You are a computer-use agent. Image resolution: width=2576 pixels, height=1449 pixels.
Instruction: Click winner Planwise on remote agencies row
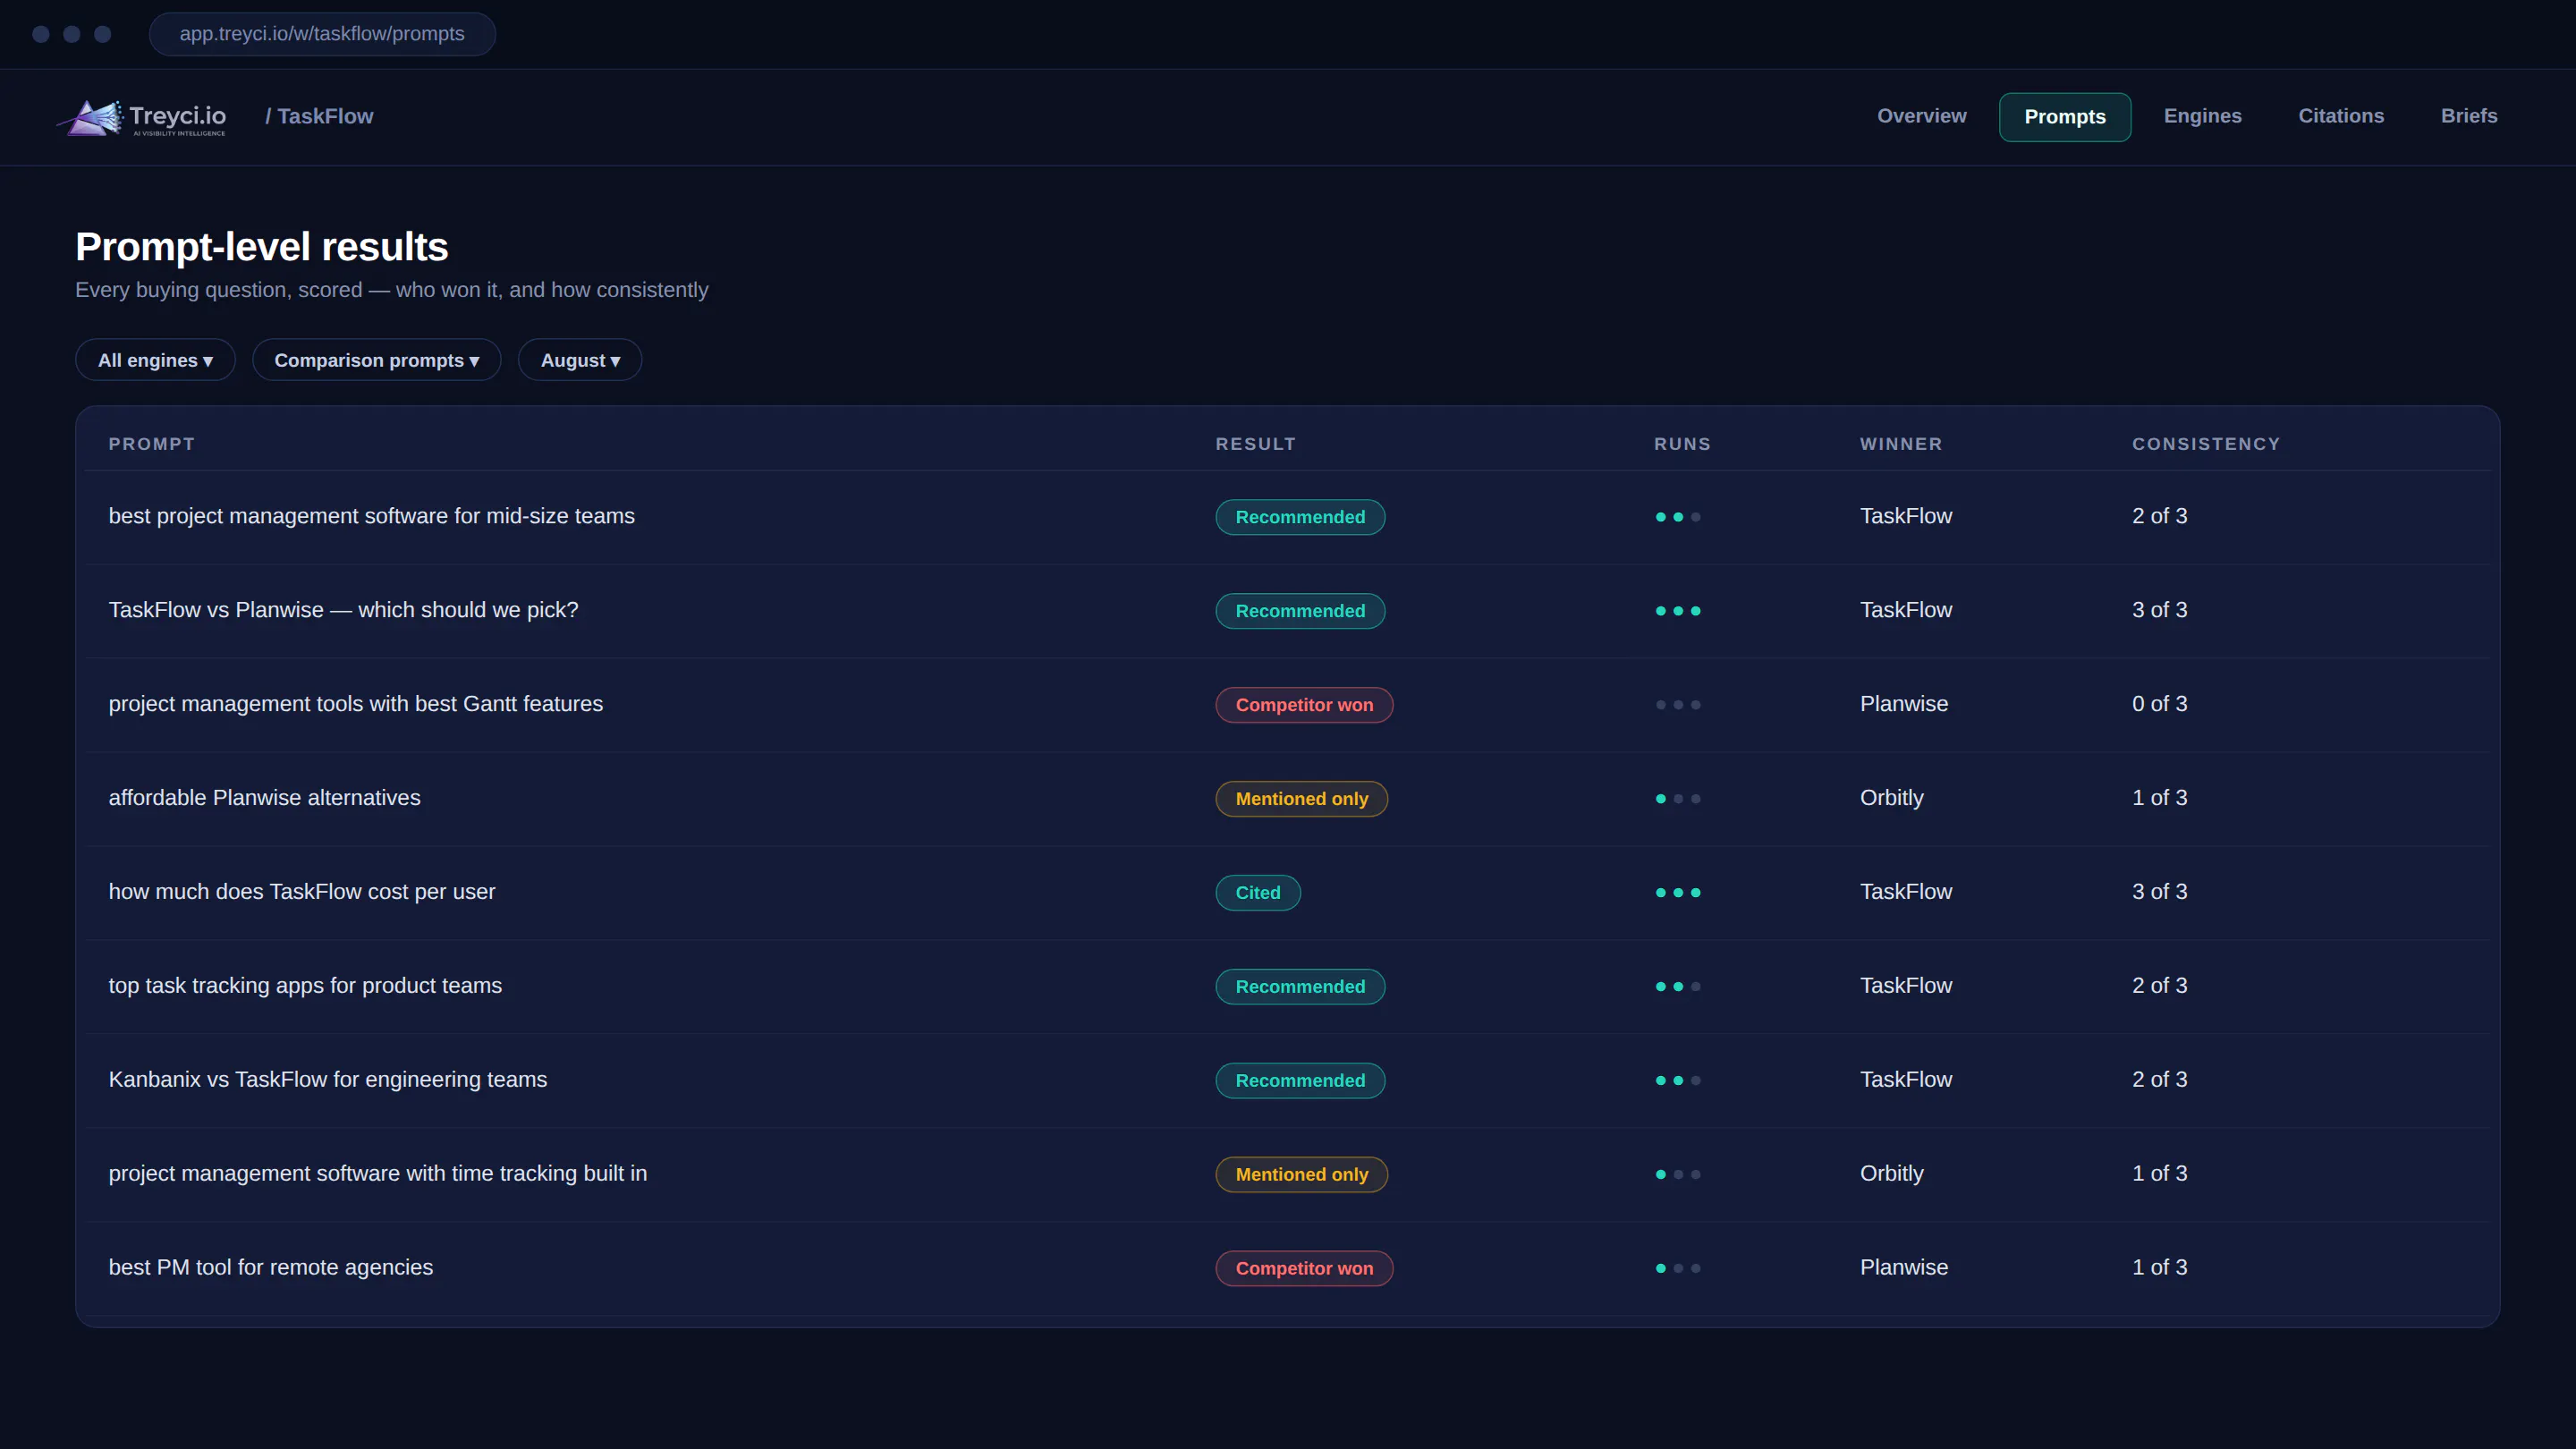coord(1903,1268)
